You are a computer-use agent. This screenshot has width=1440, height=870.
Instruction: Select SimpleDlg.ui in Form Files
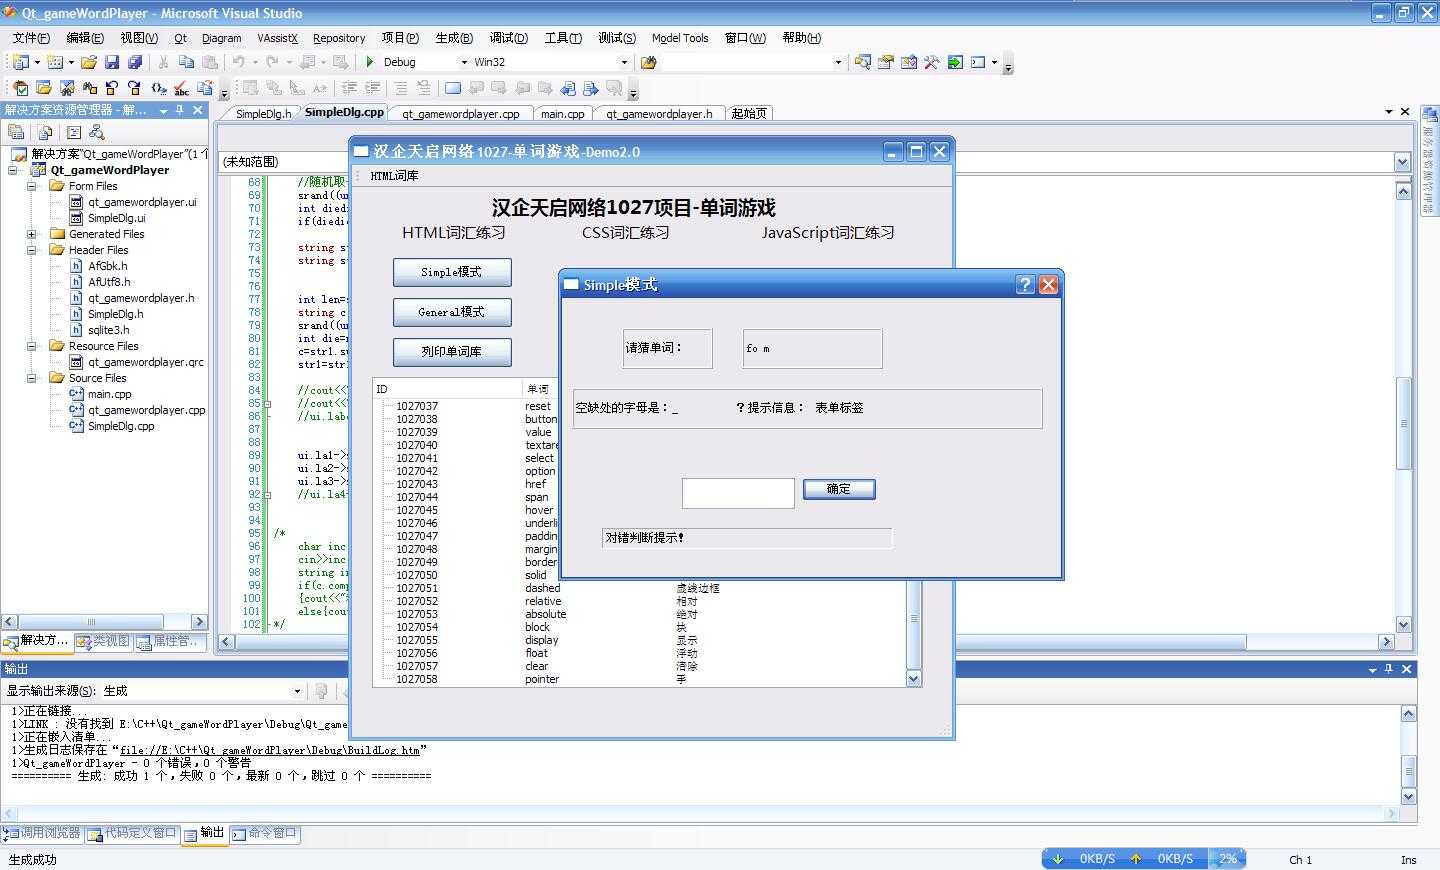click(116, 218)
